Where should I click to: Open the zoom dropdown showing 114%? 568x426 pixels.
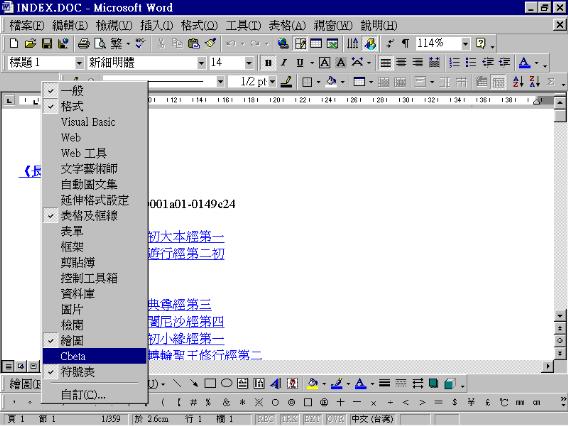point(465,44)
